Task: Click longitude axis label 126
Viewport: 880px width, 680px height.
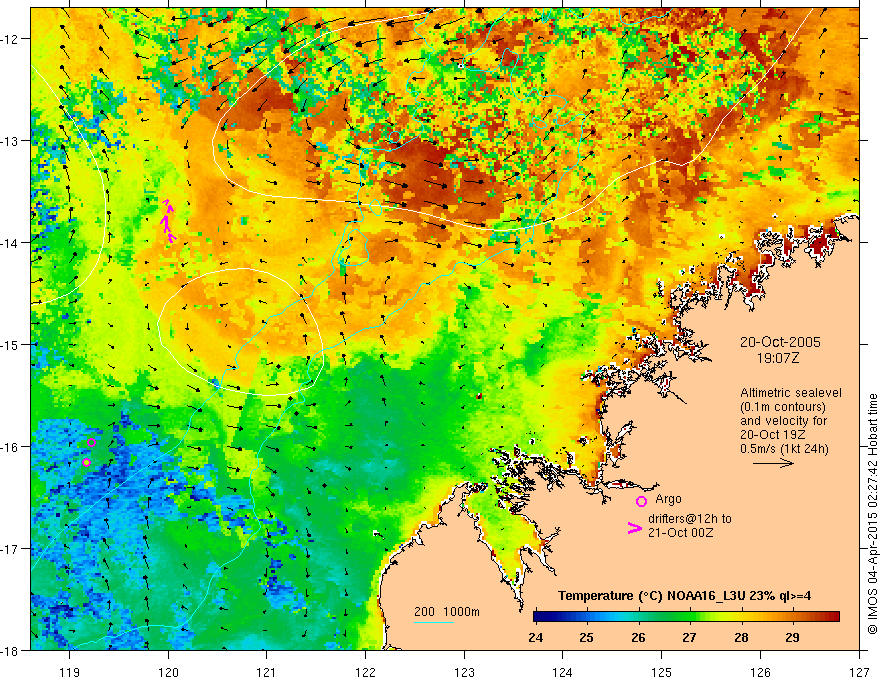Action: tap(760, 672)
